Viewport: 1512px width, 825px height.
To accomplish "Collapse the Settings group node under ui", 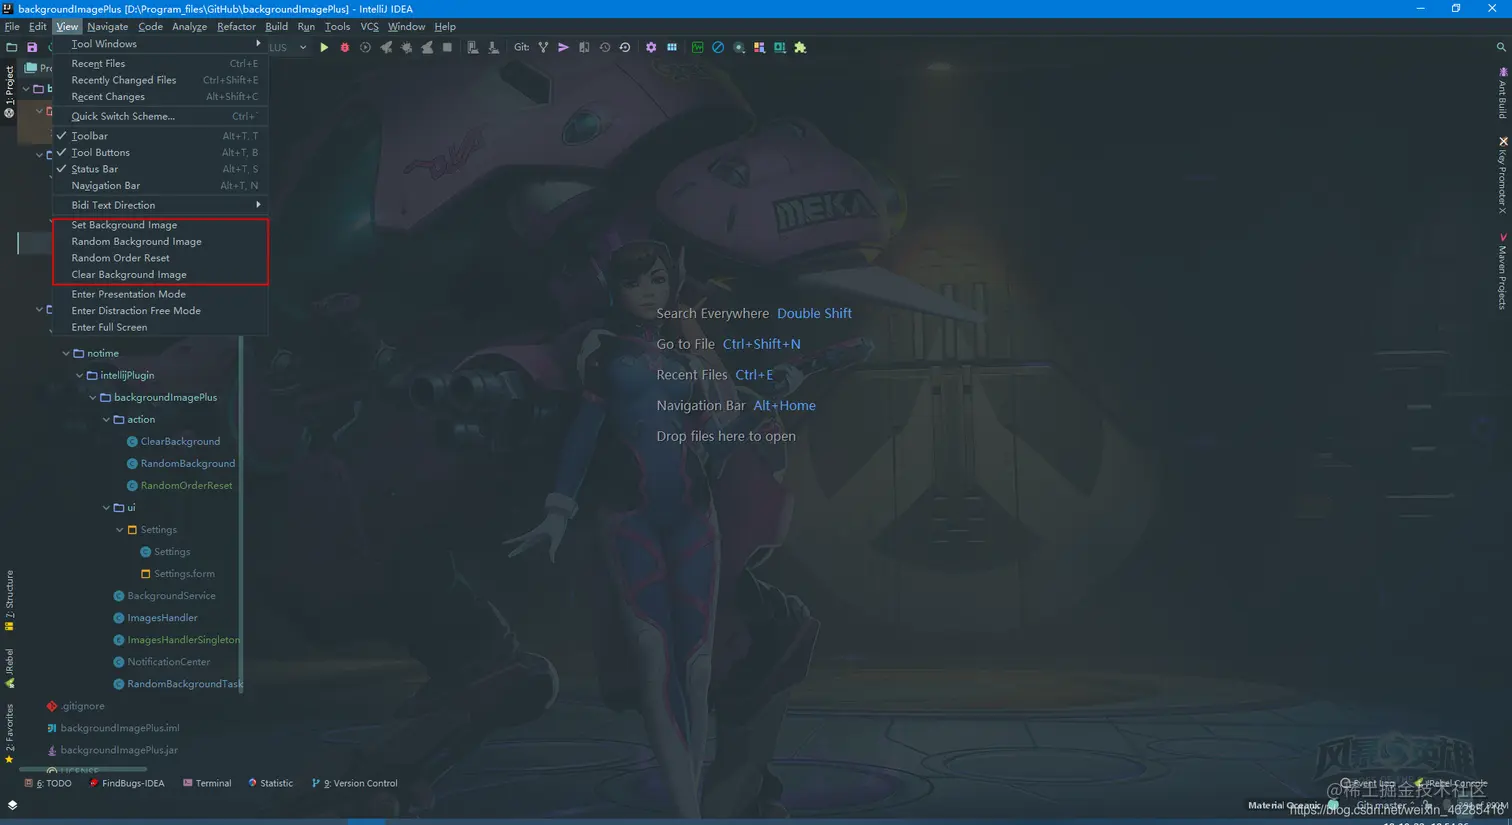I will [120, 529].
